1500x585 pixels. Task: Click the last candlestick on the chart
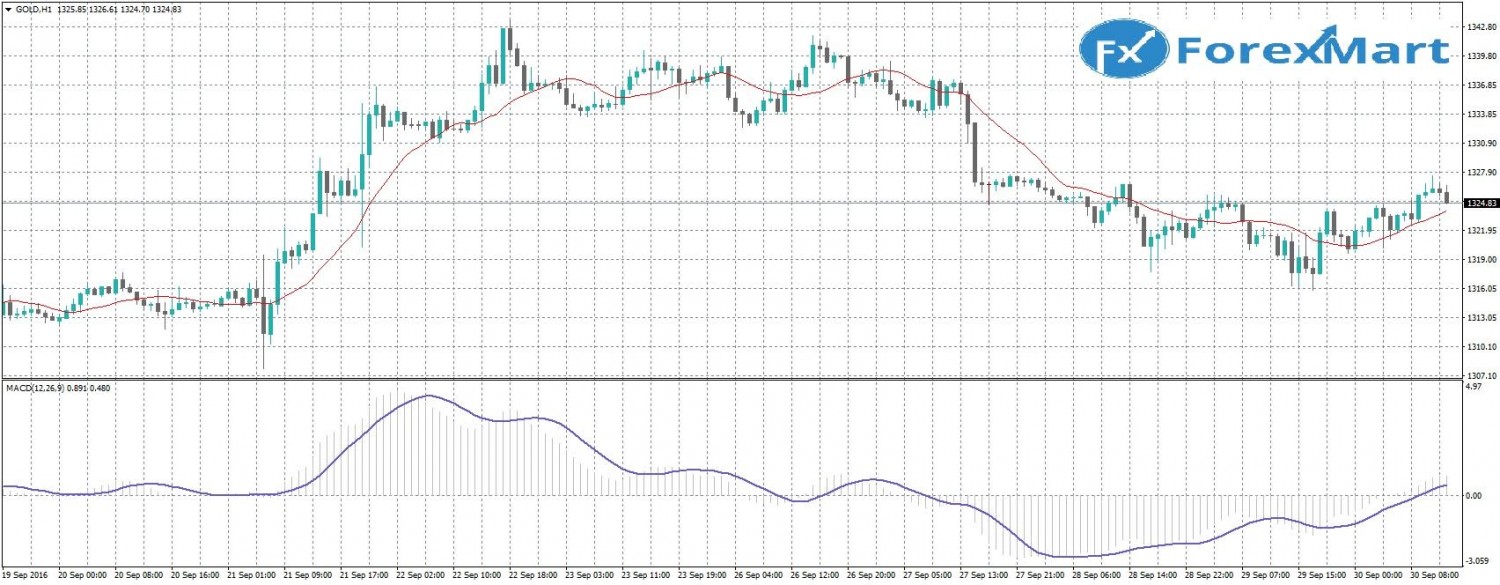click(1446, 196)
